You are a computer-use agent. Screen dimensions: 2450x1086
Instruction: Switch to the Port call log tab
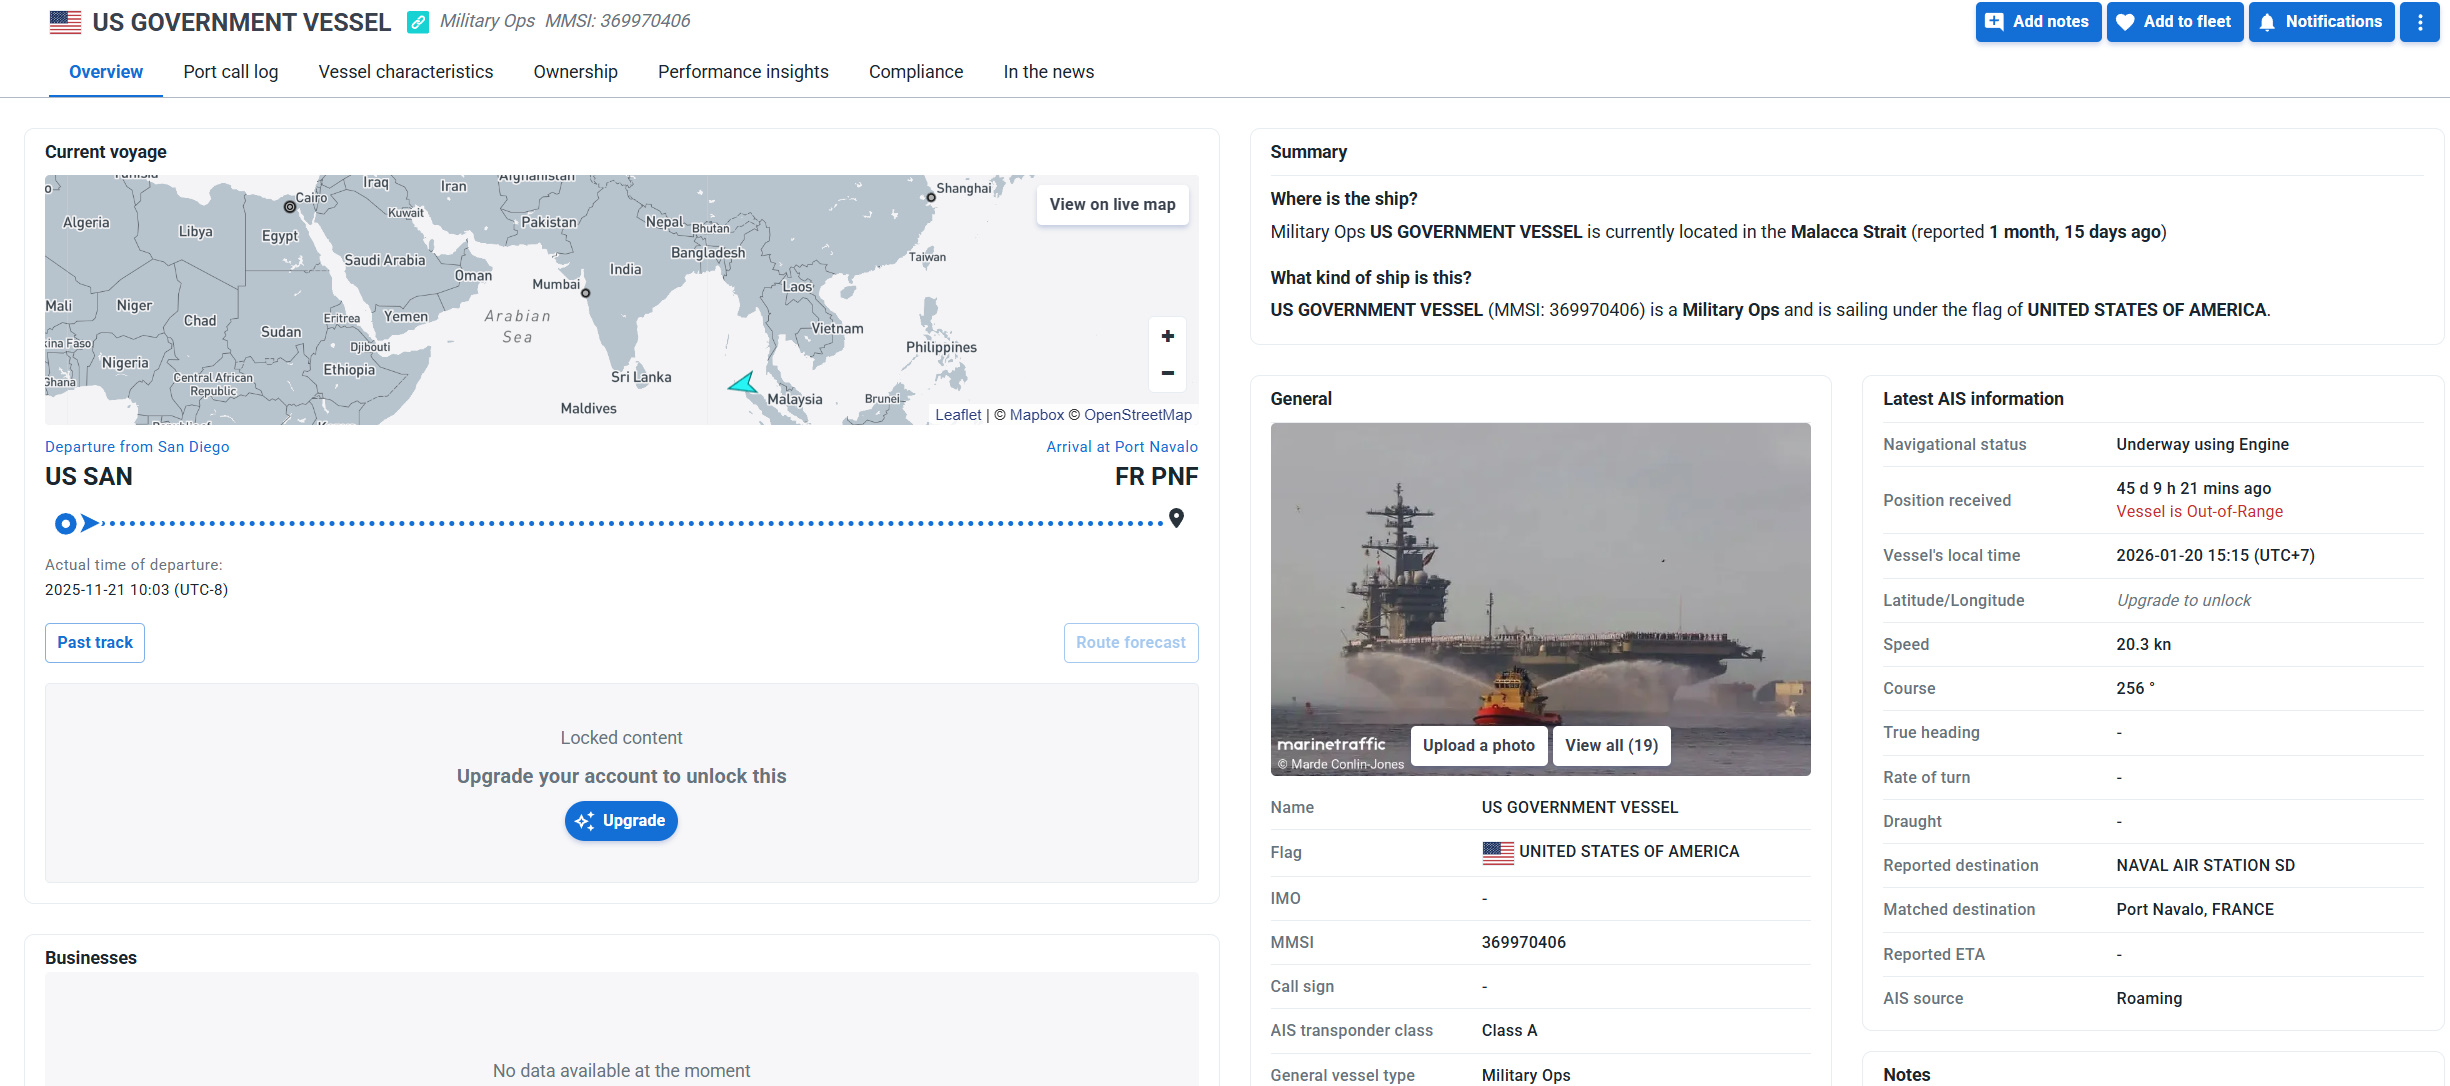230,72
